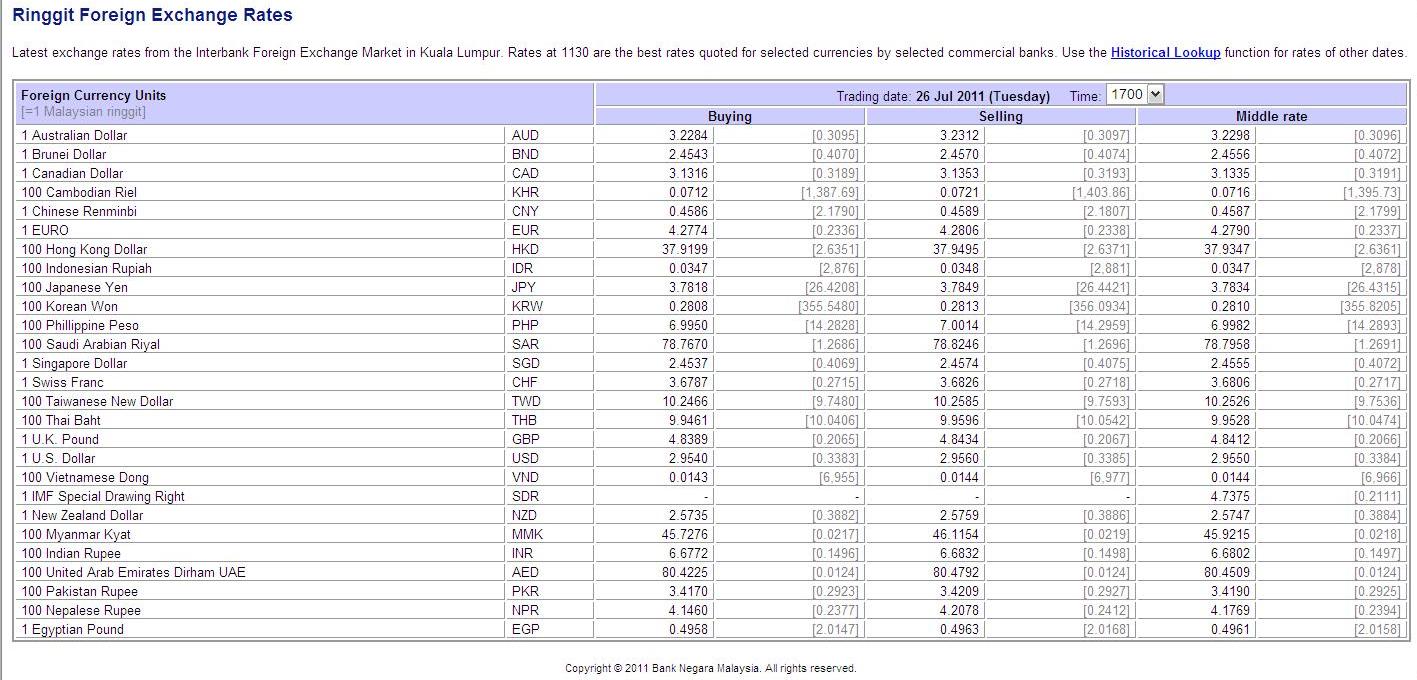This screenshot has width=1417, height=680.
Task: Click the Selling column header
Action: coord(1001,116)
